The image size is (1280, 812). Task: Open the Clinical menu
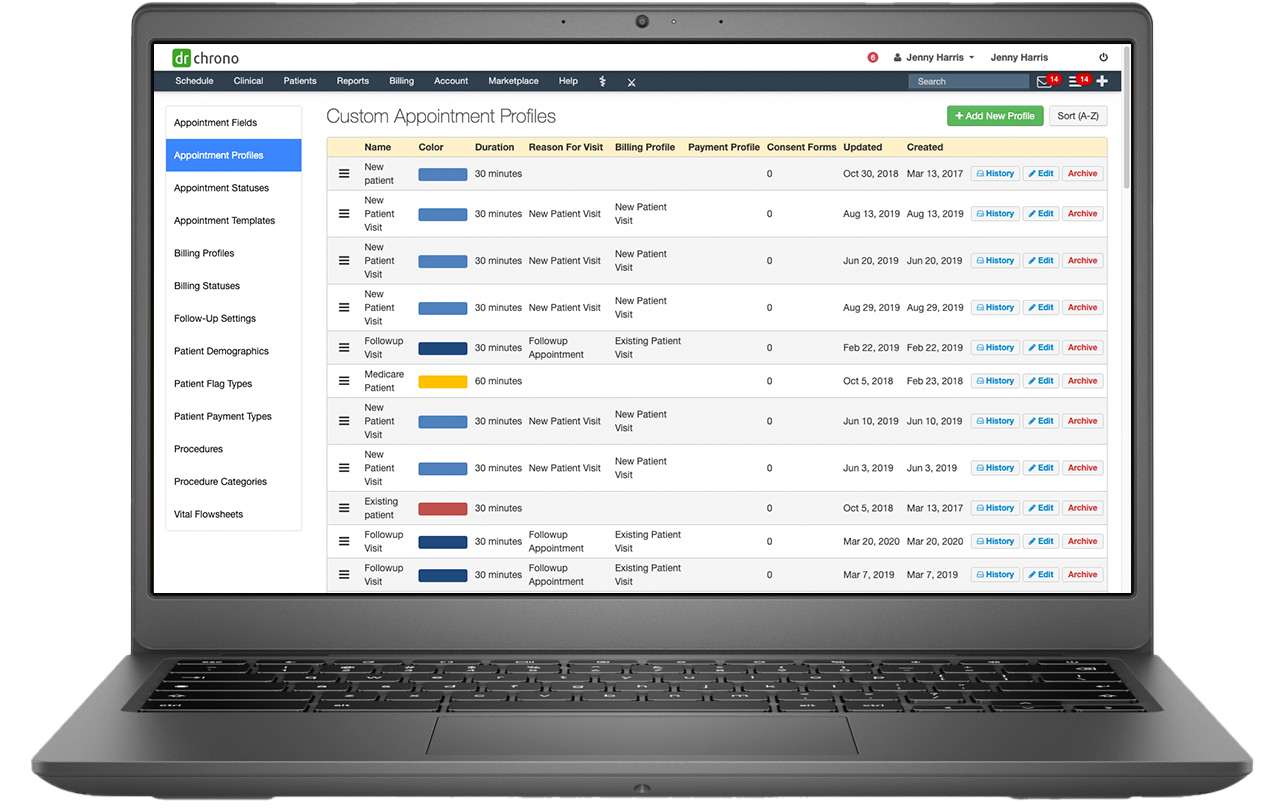[248, 81]
